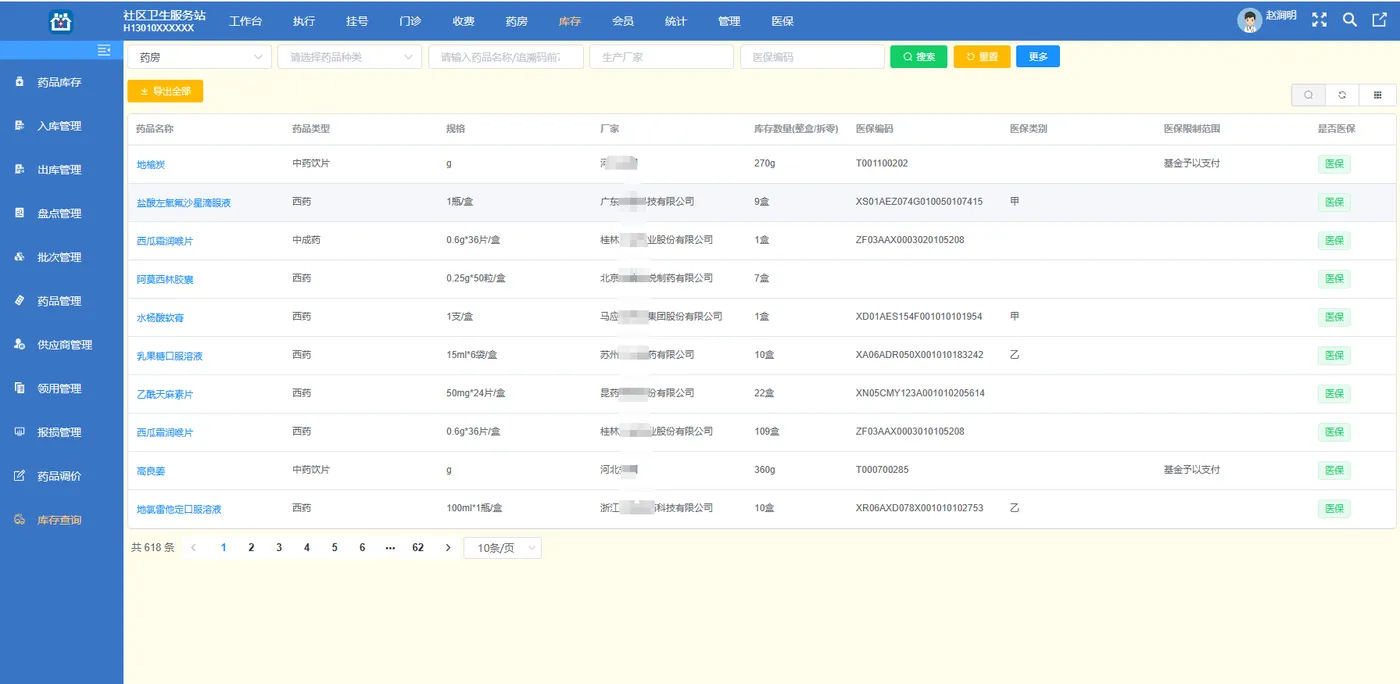Image resolution: width=1400 pixels, height=684 pixels.
Task: Enter fullscreen with the expand arrows icon
Action: pyautogui.click(x=1319, y=19)
